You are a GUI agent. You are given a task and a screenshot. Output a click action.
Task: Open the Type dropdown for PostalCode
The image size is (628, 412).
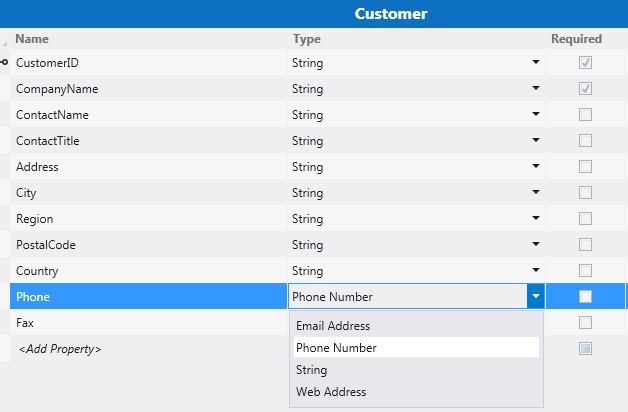[x=537, y=245]
